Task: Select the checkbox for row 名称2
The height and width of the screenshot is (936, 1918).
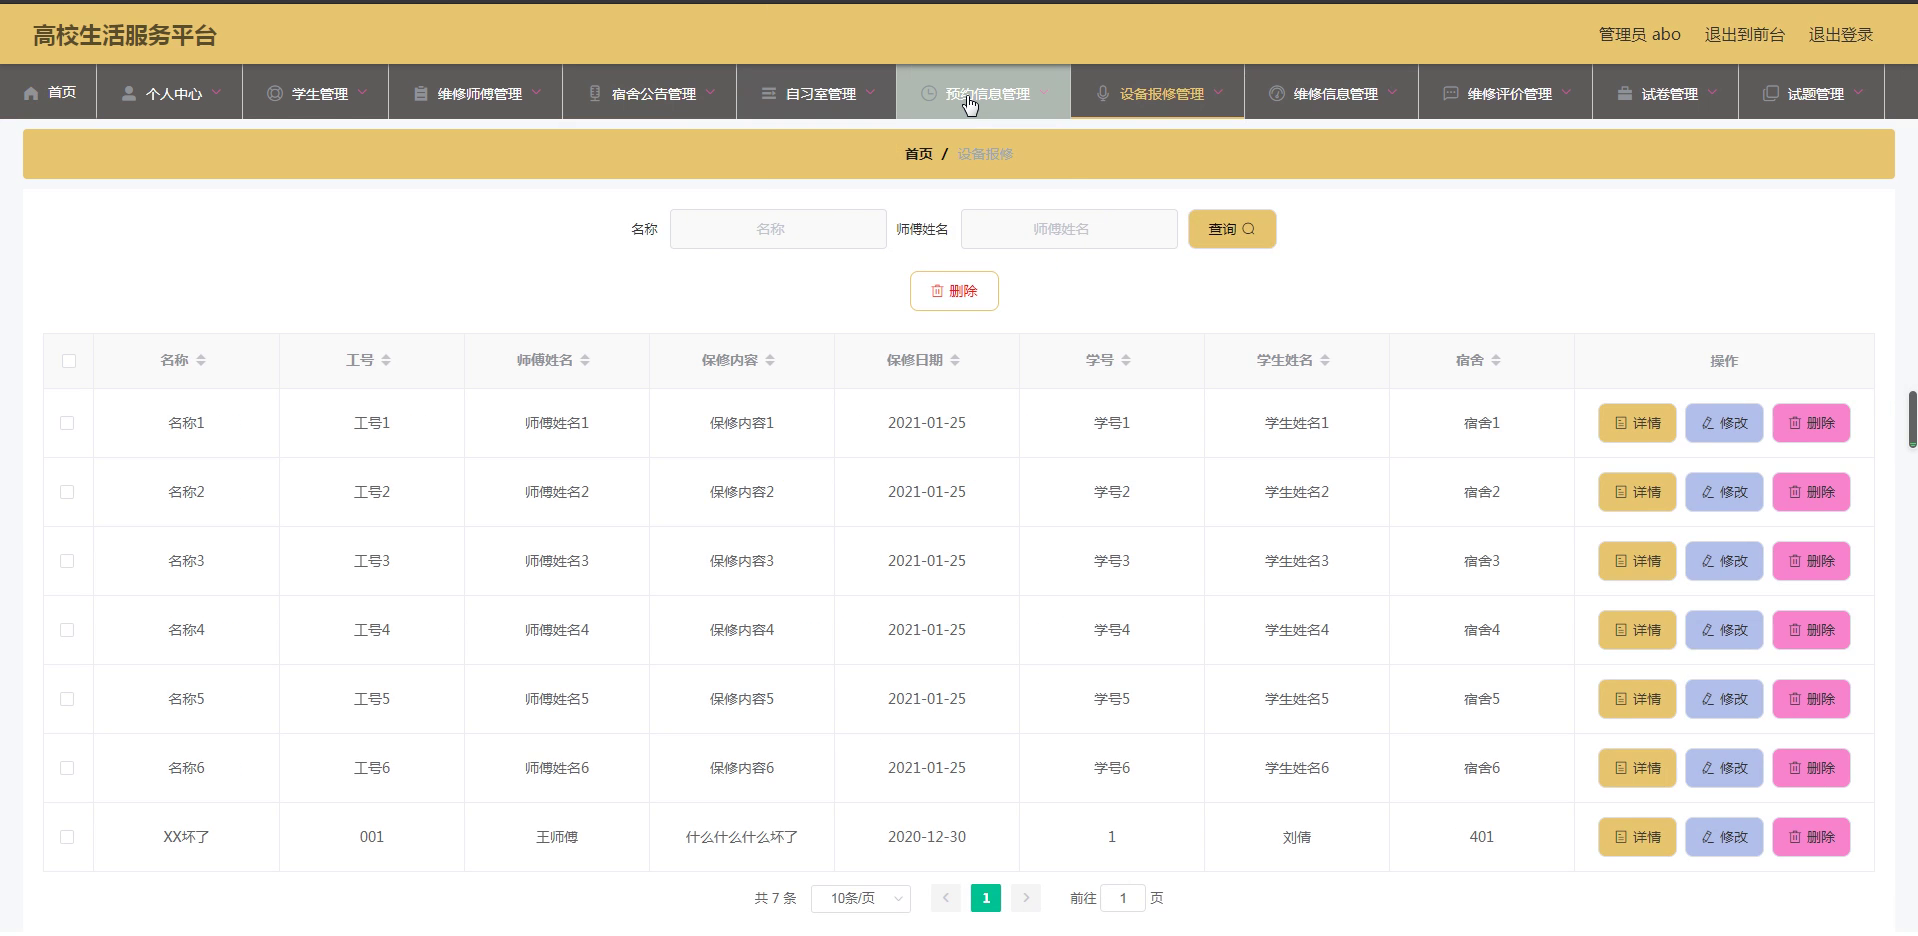Action: pyautogui.click(x=67, y=492)
